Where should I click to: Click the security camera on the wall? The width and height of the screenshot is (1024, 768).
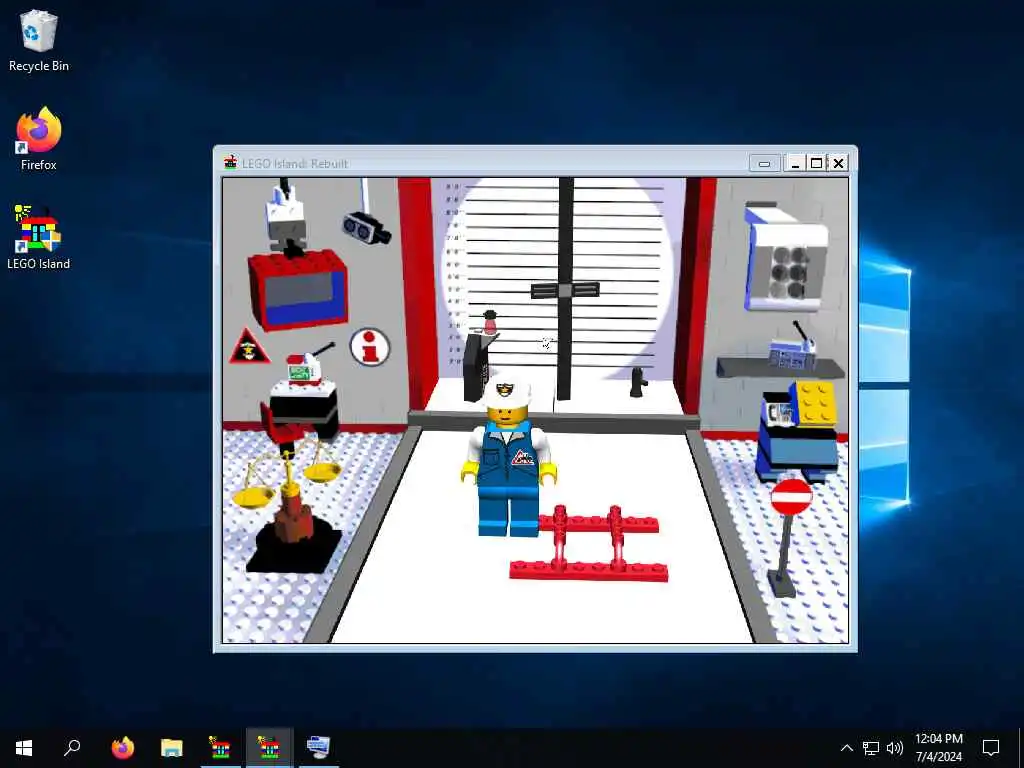click(366, 227)
